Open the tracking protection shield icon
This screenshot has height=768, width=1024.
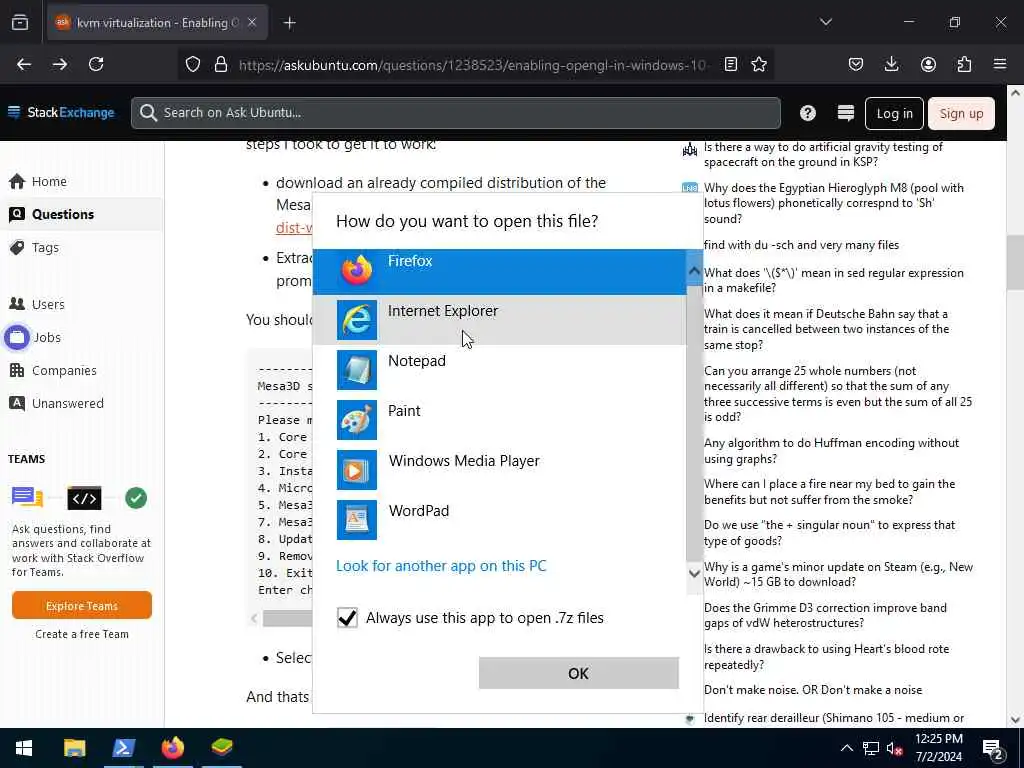tap(193, 64)
